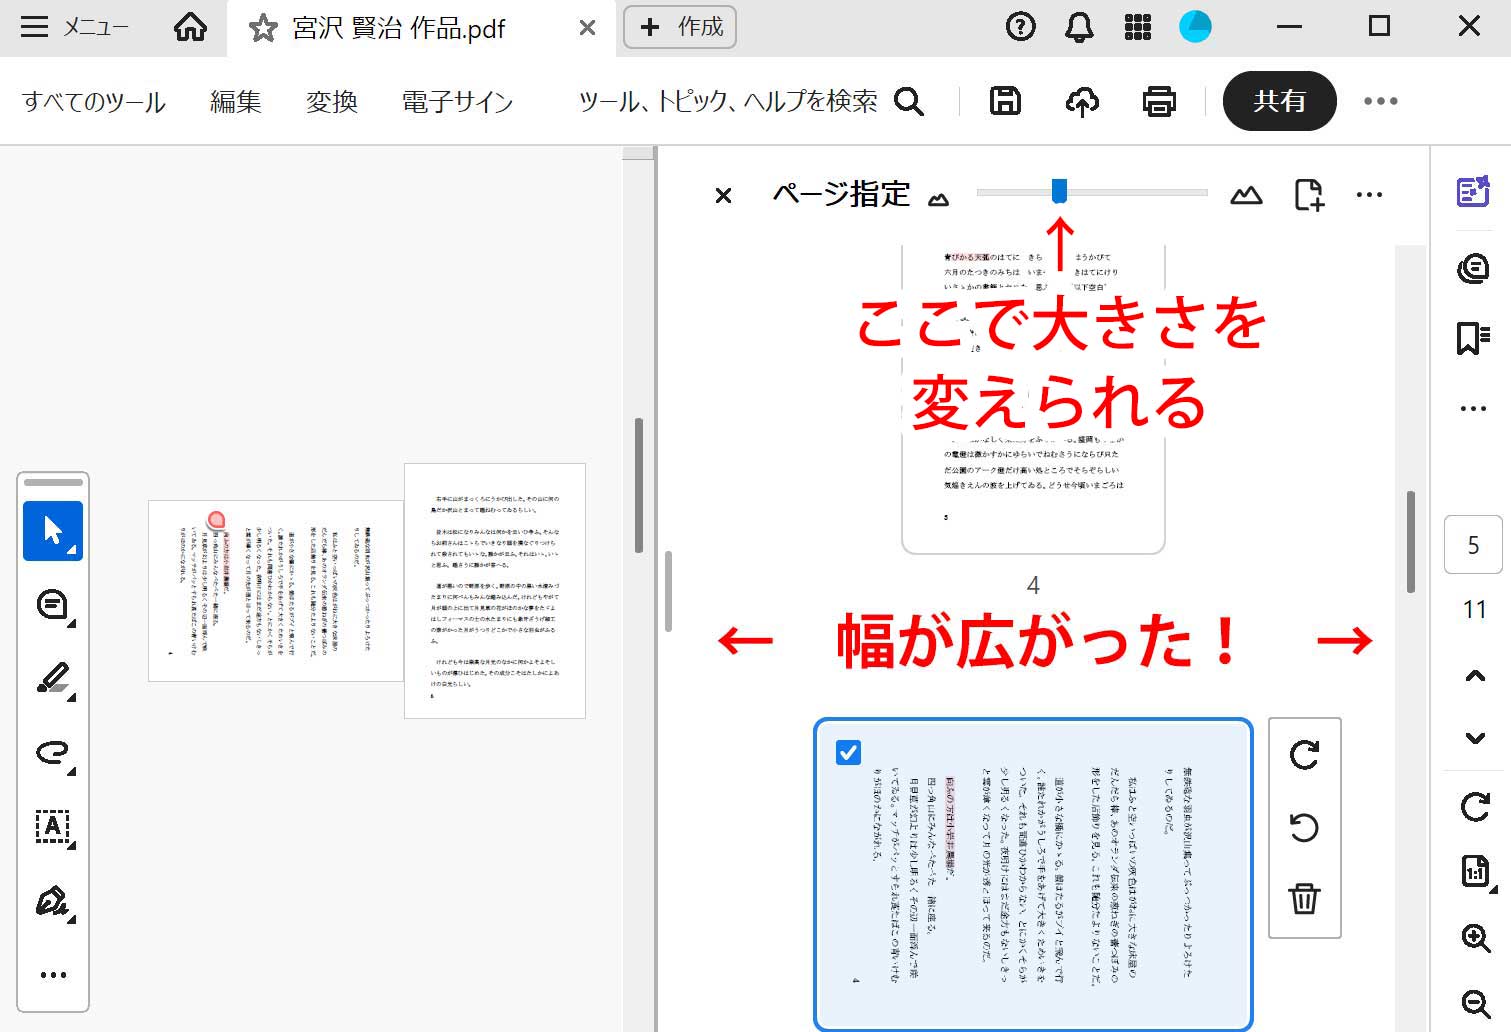
Task: Go to previous page with up chevron
Action: (1475, 677)
